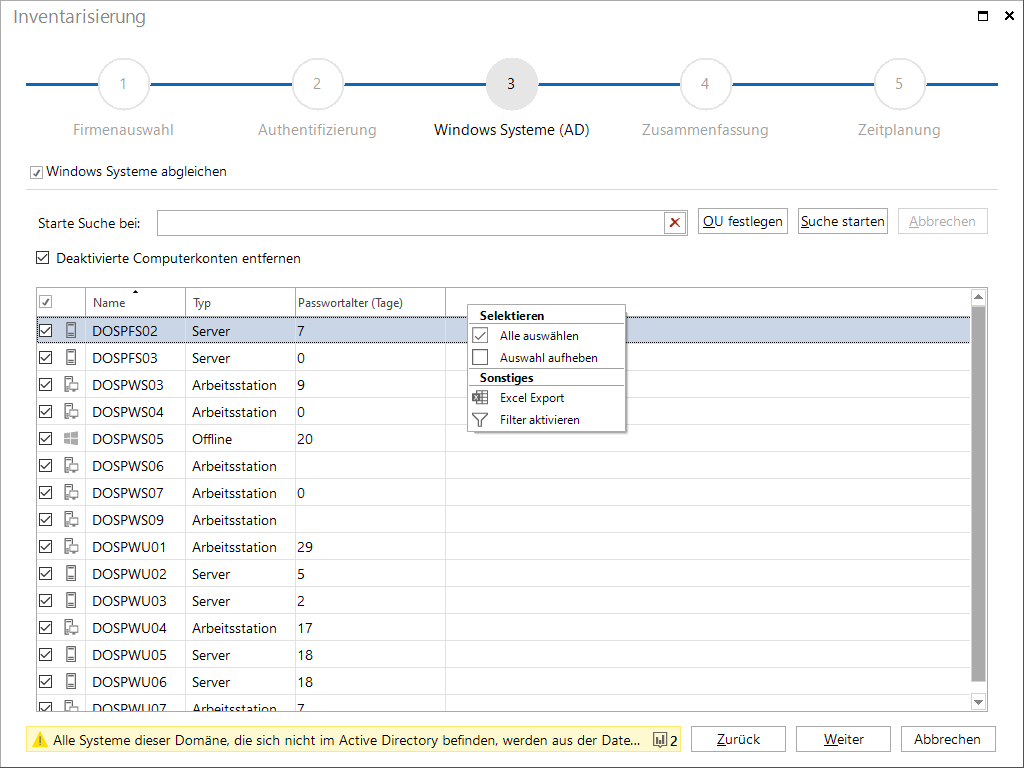Maximize the Inventarisierung window
This screenshot has height=768, width=1024.
982,16
